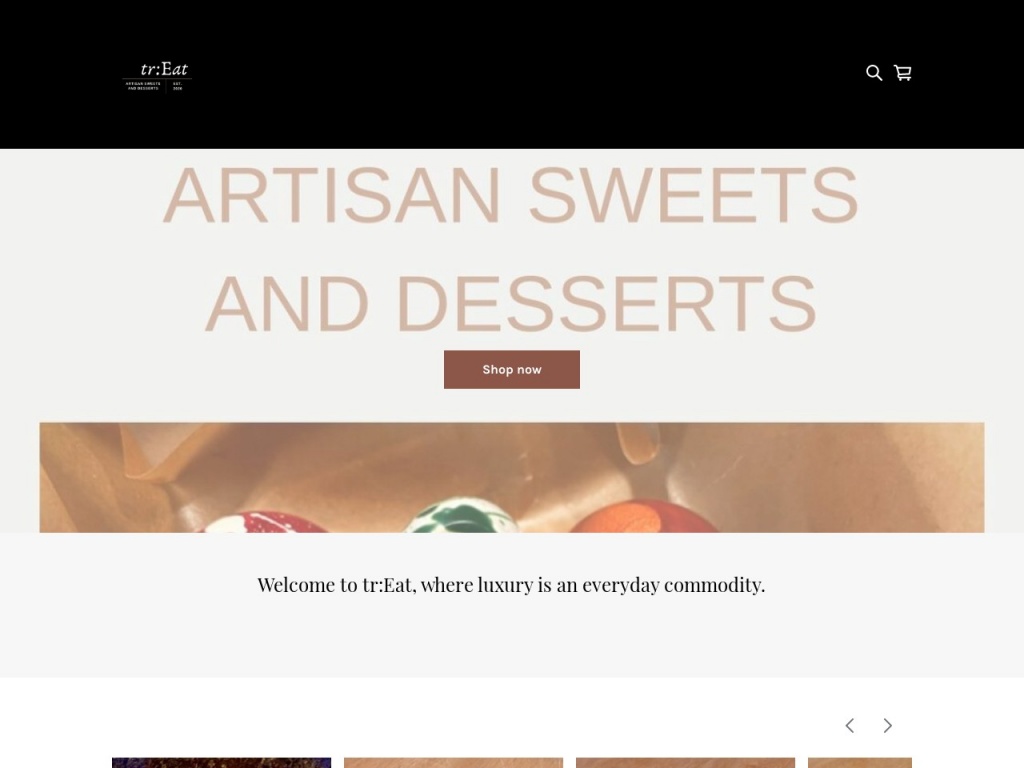Viewport: 1024px width, 768px height.
Task: Click the 'ARTISAN SWEETS' heading line
Action: 511,195
